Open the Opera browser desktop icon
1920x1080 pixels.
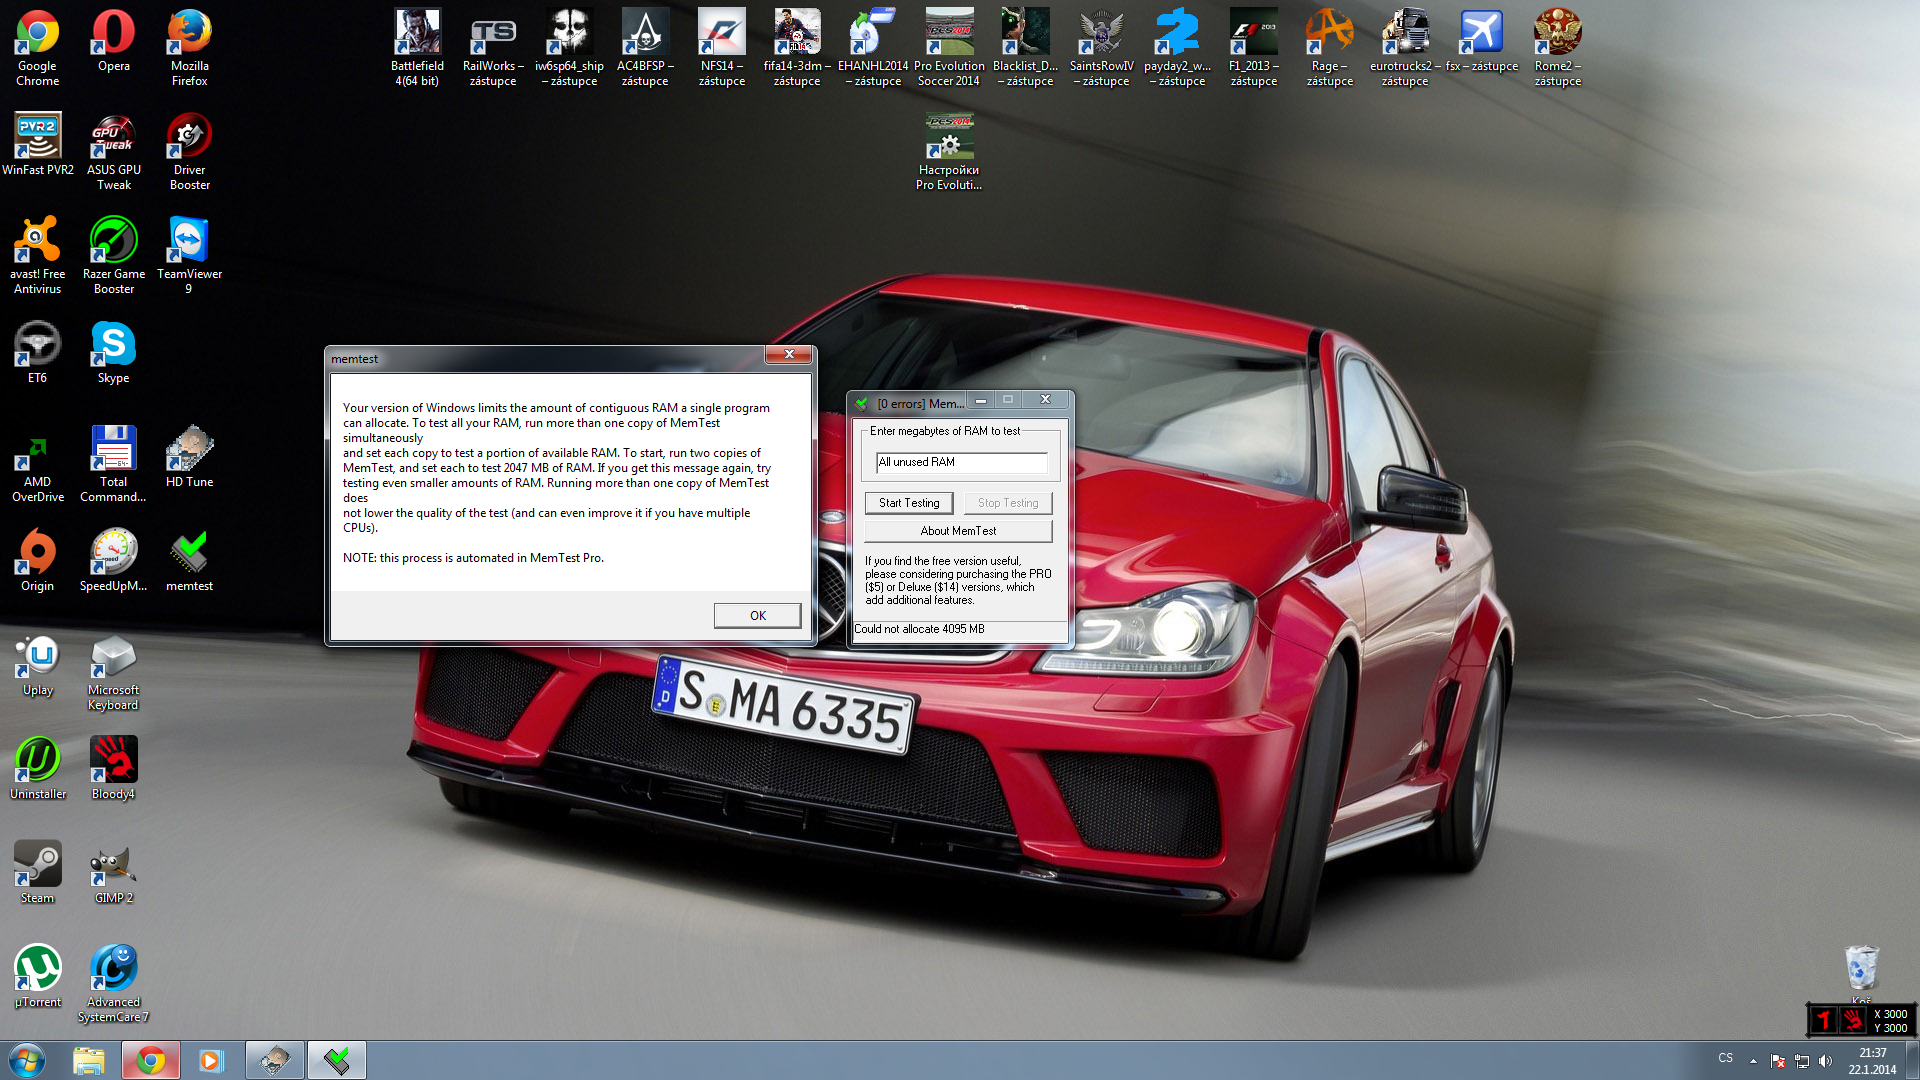point(113,34)
